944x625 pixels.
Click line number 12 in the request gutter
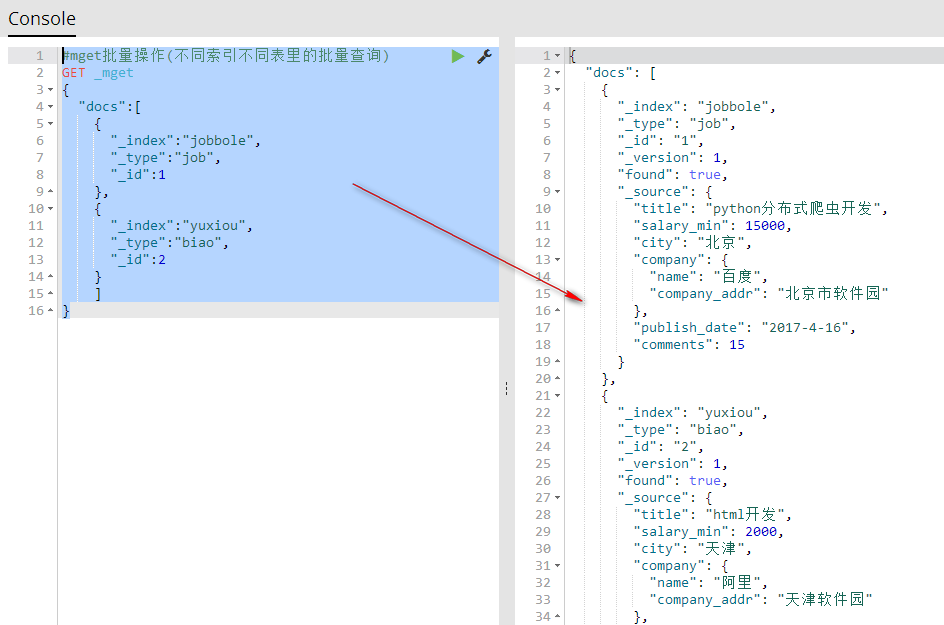pos(36,243)
